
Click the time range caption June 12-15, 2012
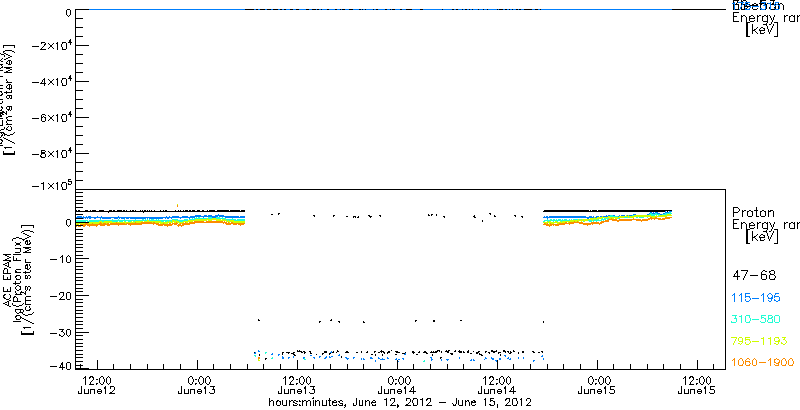point(401,402)
